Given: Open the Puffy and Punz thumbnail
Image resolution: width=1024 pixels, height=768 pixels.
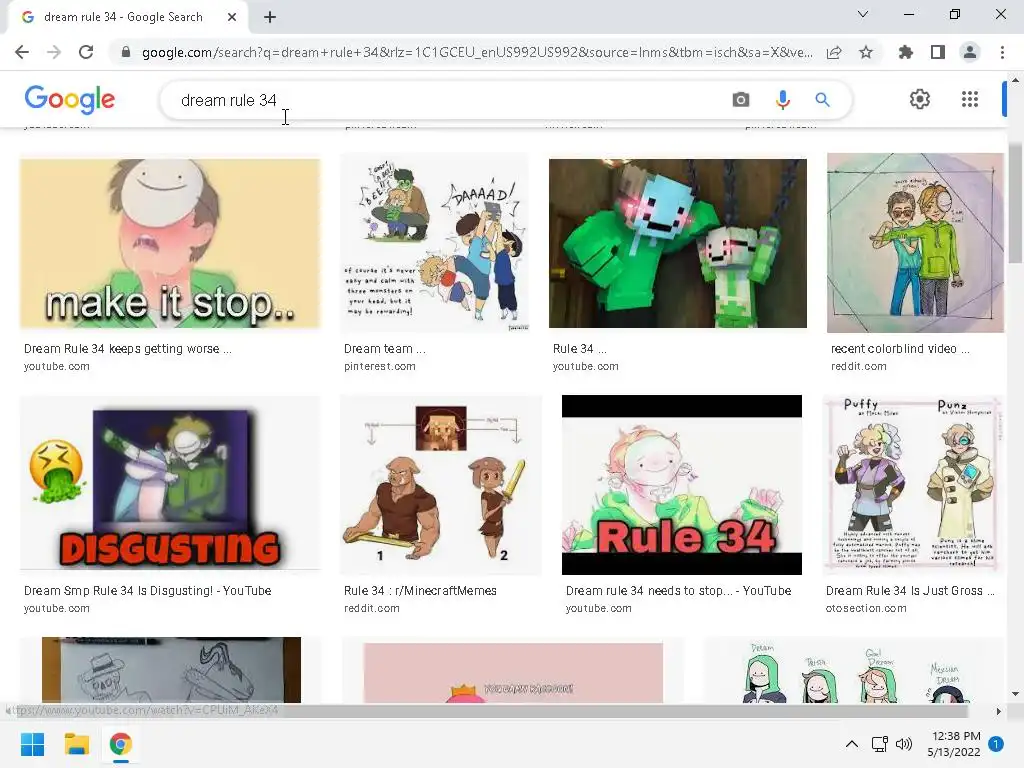Looking at the screenshot, I should click(914, 485).
